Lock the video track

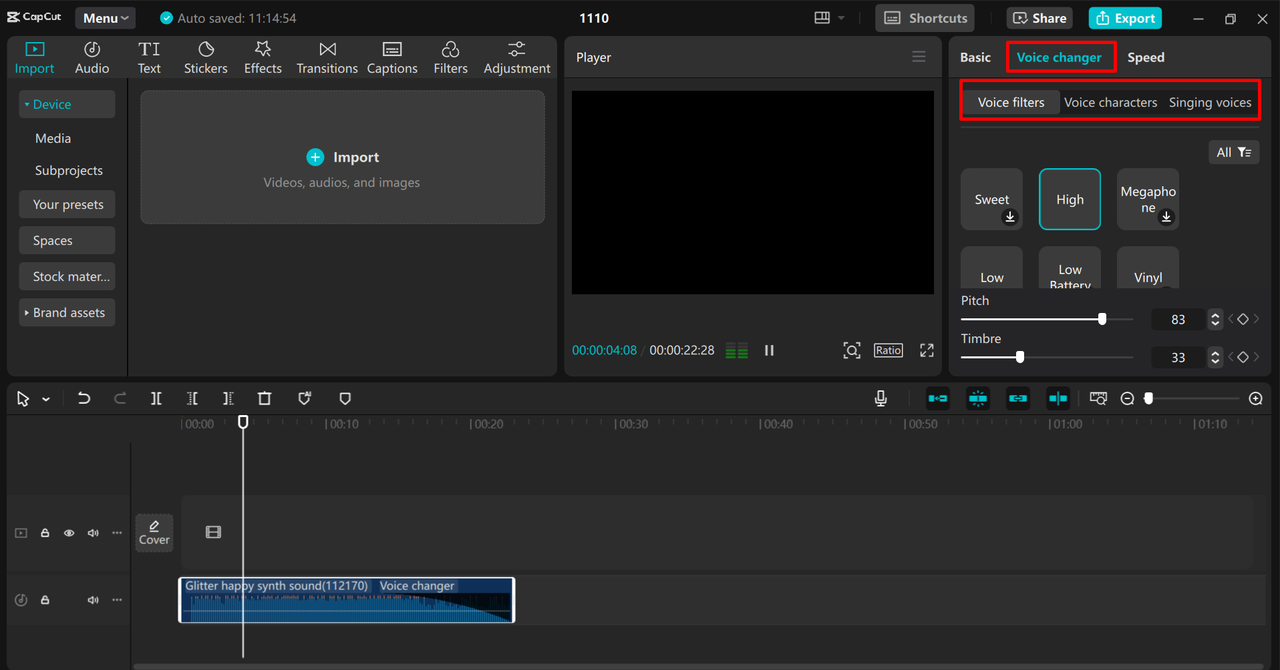[45, 533]
